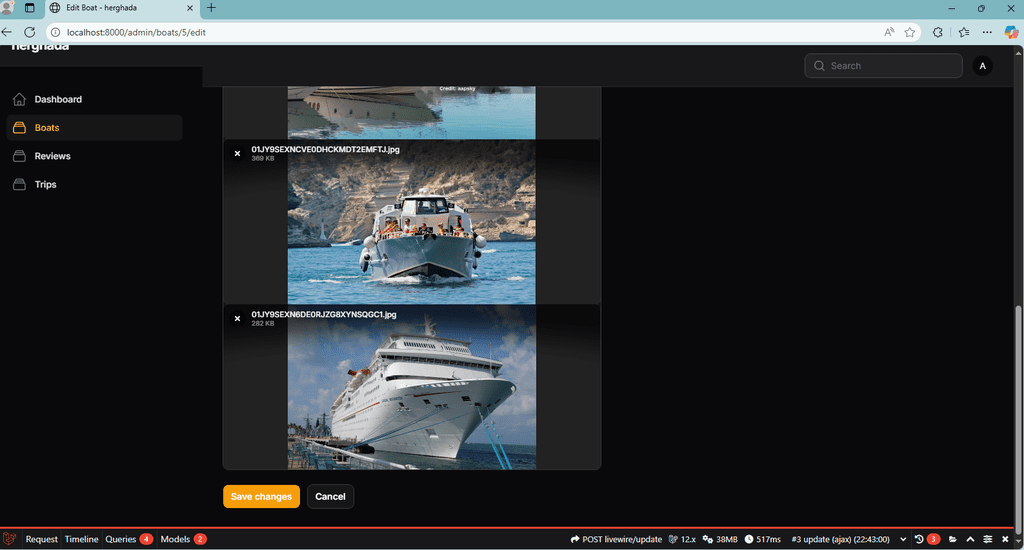Open the user avatar menu A
Image resolution: width=1024 pixels, height=550 pixels.
pyautogui.click(x=982, y=66)
